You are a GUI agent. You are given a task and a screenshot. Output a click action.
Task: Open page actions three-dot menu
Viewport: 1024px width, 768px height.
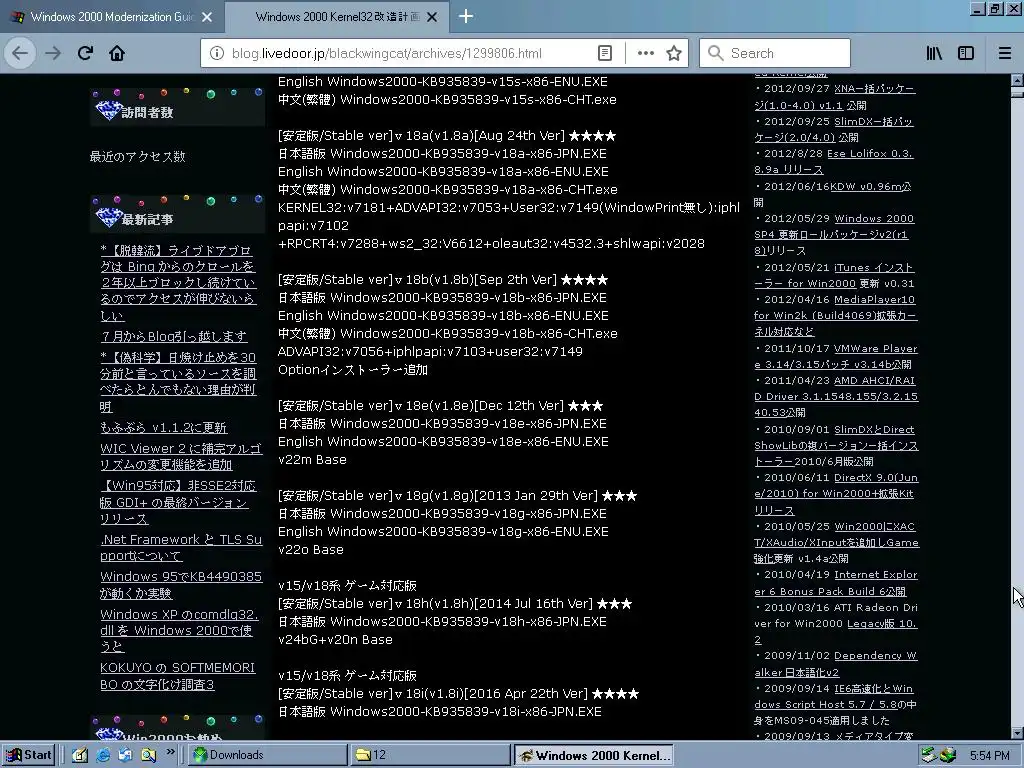point(645,53)
